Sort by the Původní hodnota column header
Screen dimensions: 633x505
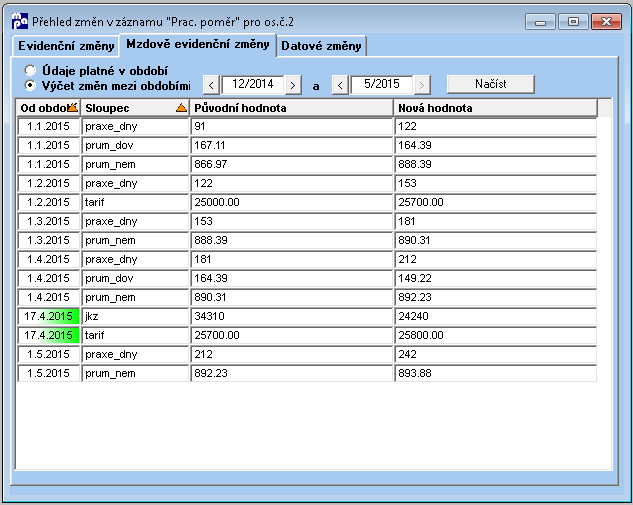[291, 108]
